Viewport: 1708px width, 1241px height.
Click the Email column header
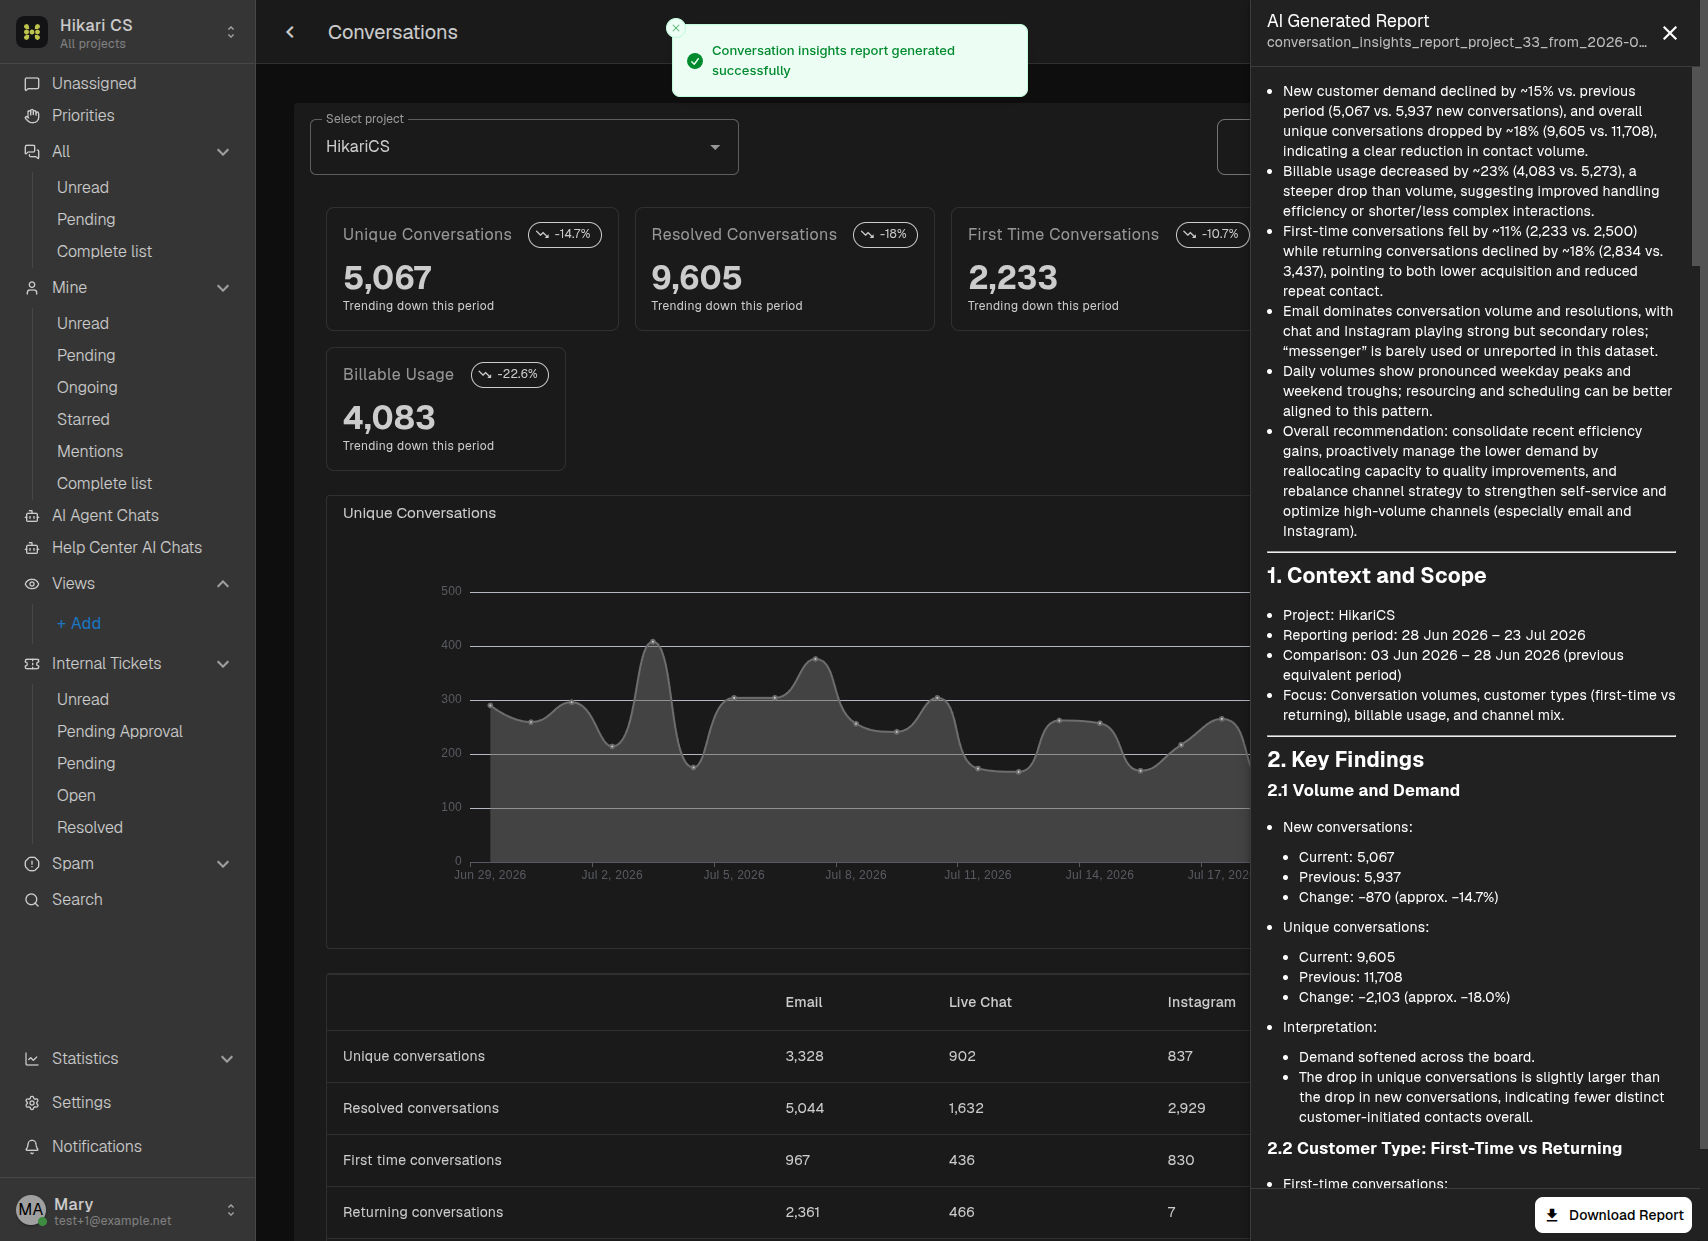point(804,1003)
